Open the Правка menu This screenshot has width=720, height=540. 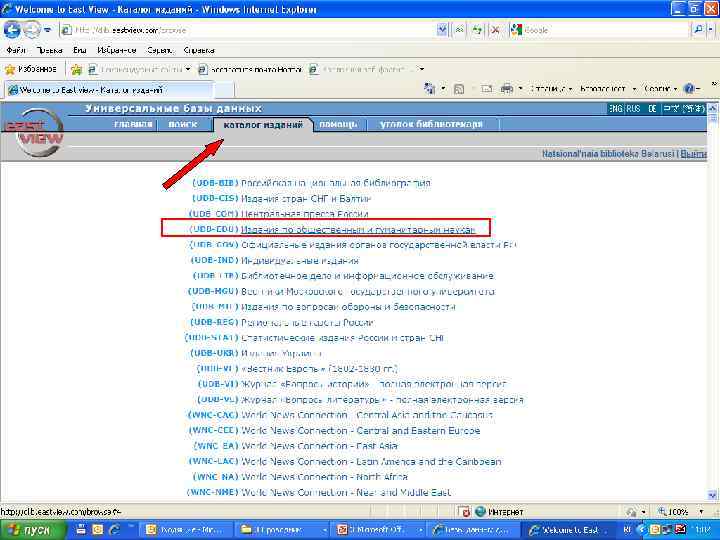50,50
